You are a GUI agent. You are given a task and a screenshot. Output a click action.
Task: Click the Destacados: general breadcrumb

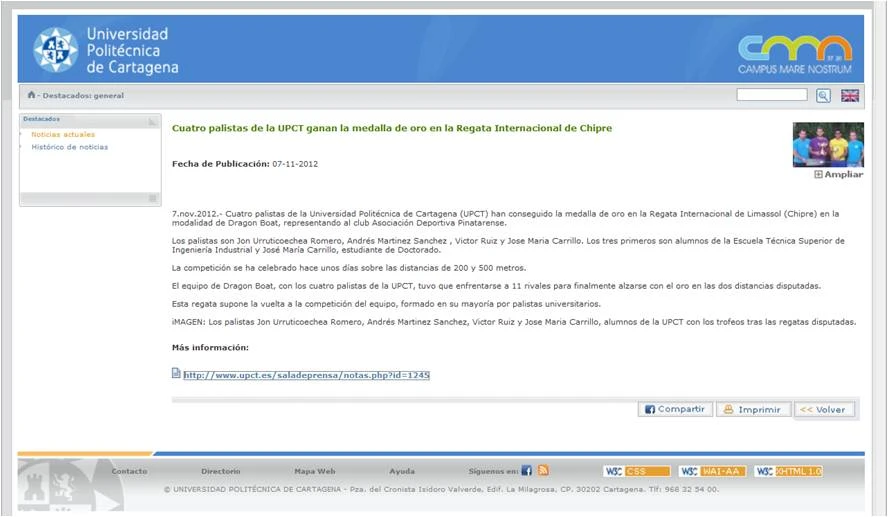83,96
